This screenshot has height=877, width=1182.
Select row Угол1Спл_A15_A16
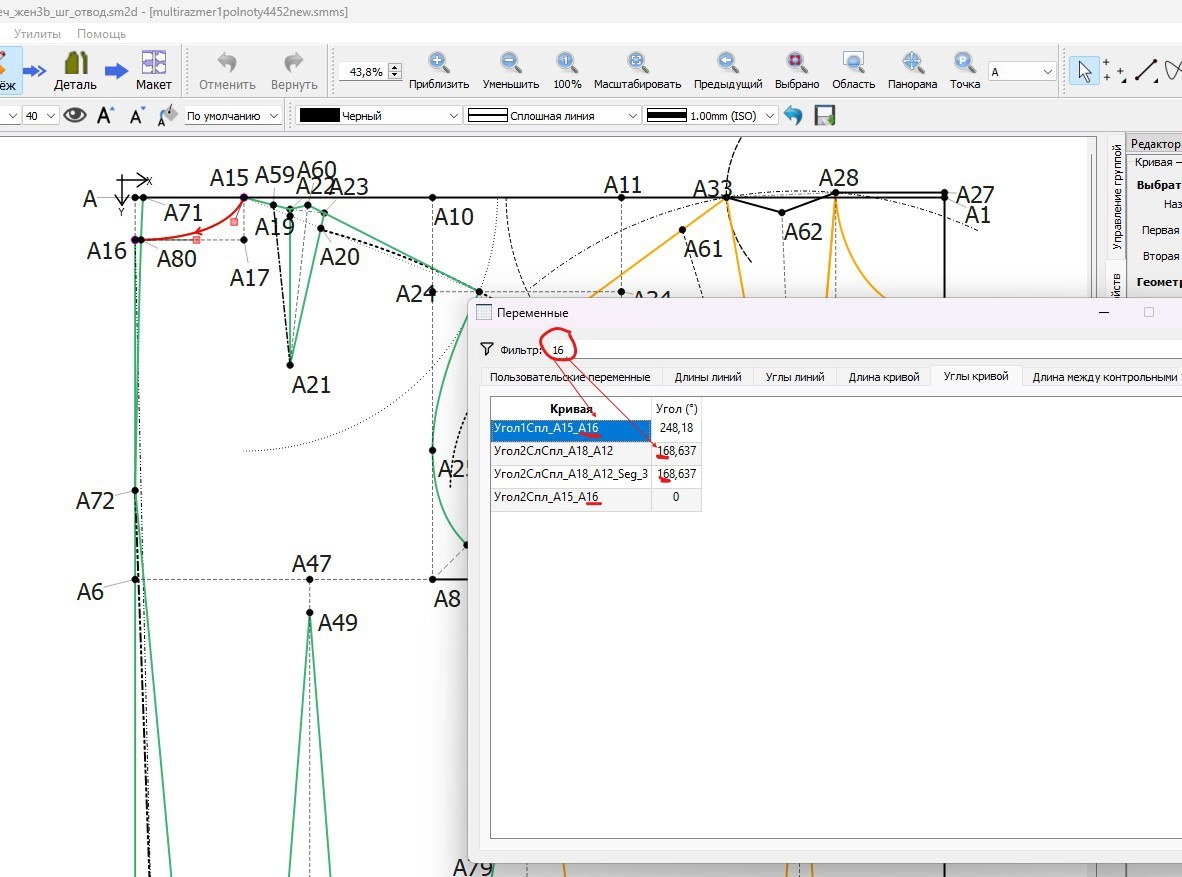(571, 428)
